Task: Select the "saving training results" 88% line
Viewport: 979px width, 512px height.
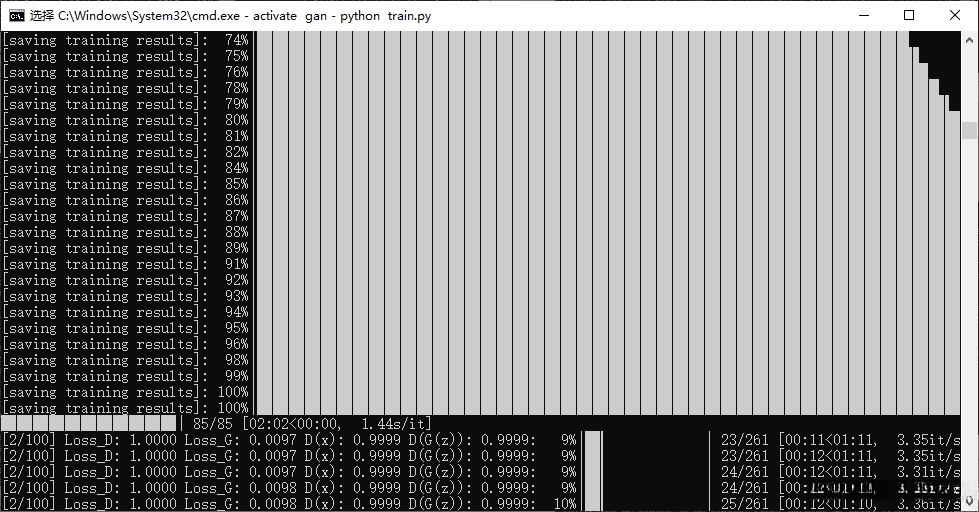Action: [125, 232]
